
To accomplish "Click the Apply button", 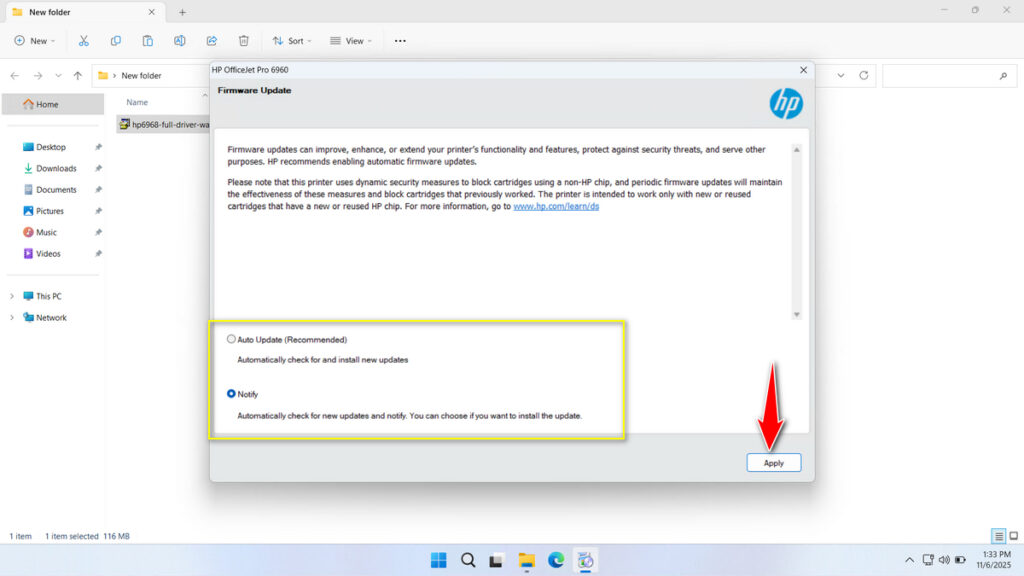I will 774,462.
